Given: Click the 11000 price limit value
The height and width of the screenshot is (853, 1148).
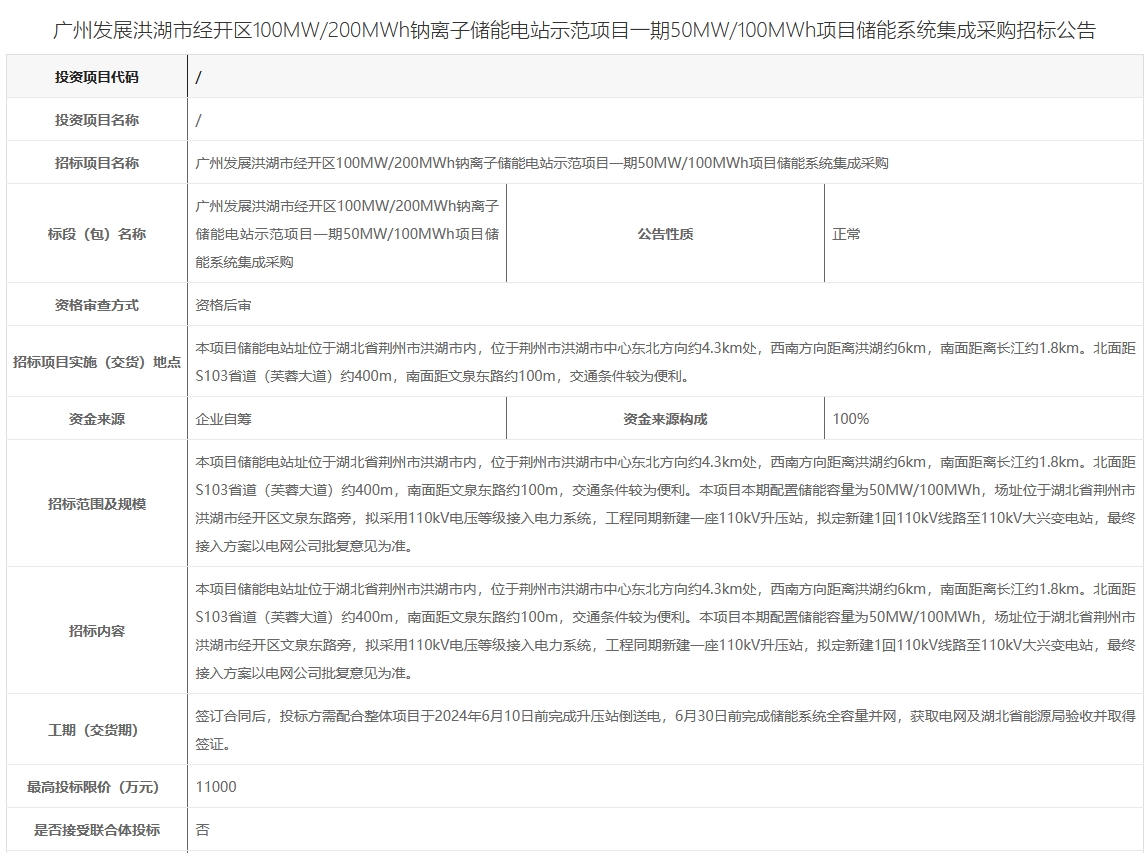Looking at the screenshot, I should point(216,786).
